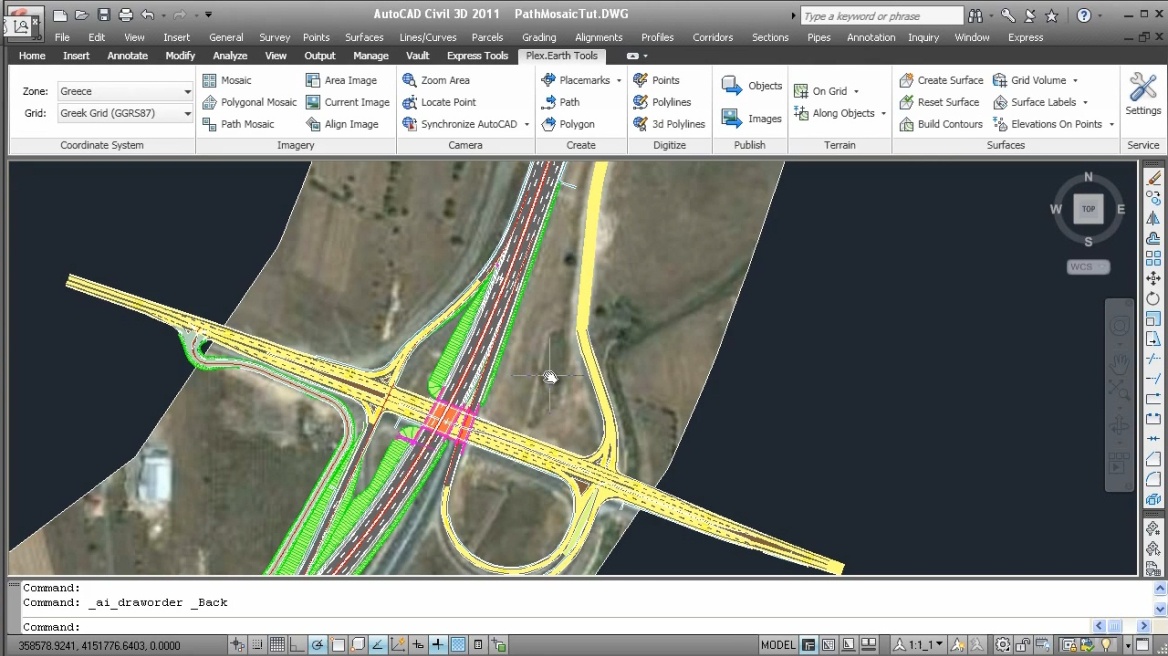Screen dimensions: 1168x656
Task: Expand the Placemarks dropdown arrow
Action: coord(619,80)
